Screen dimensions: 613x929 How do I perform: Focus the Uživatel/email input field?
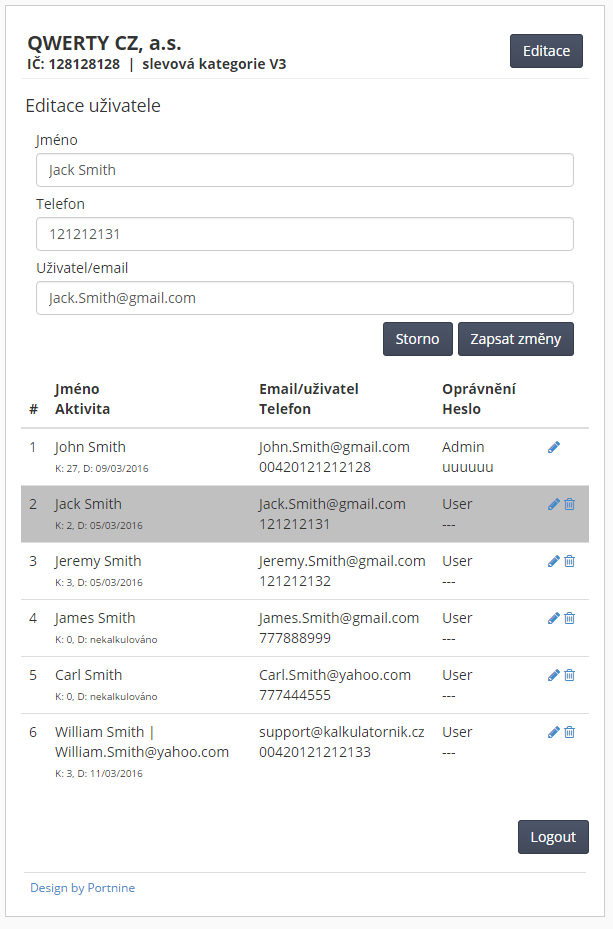[304, 298]
